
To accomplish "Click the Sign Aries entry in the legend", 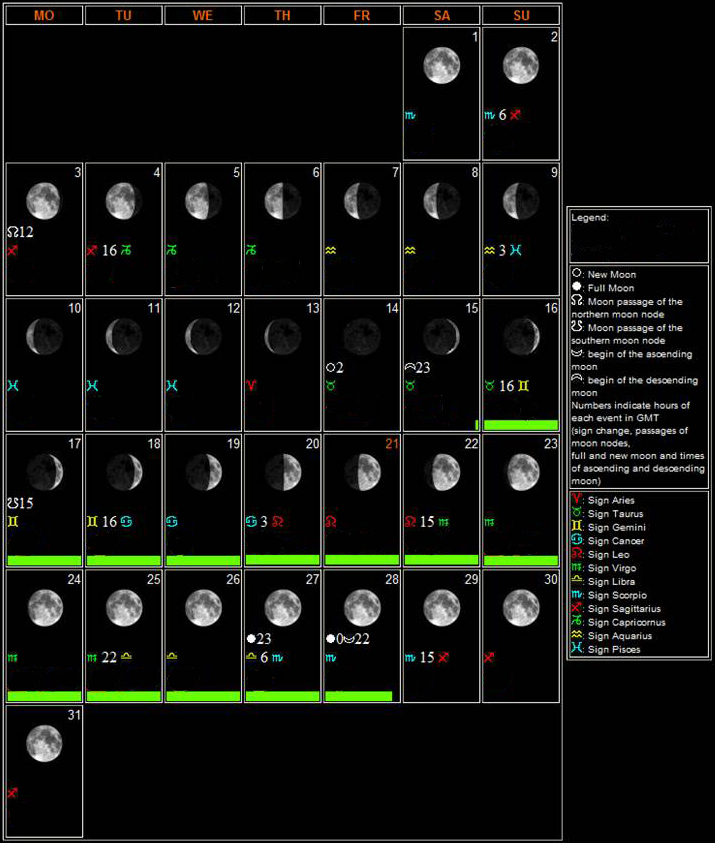I will click(609, 500).
